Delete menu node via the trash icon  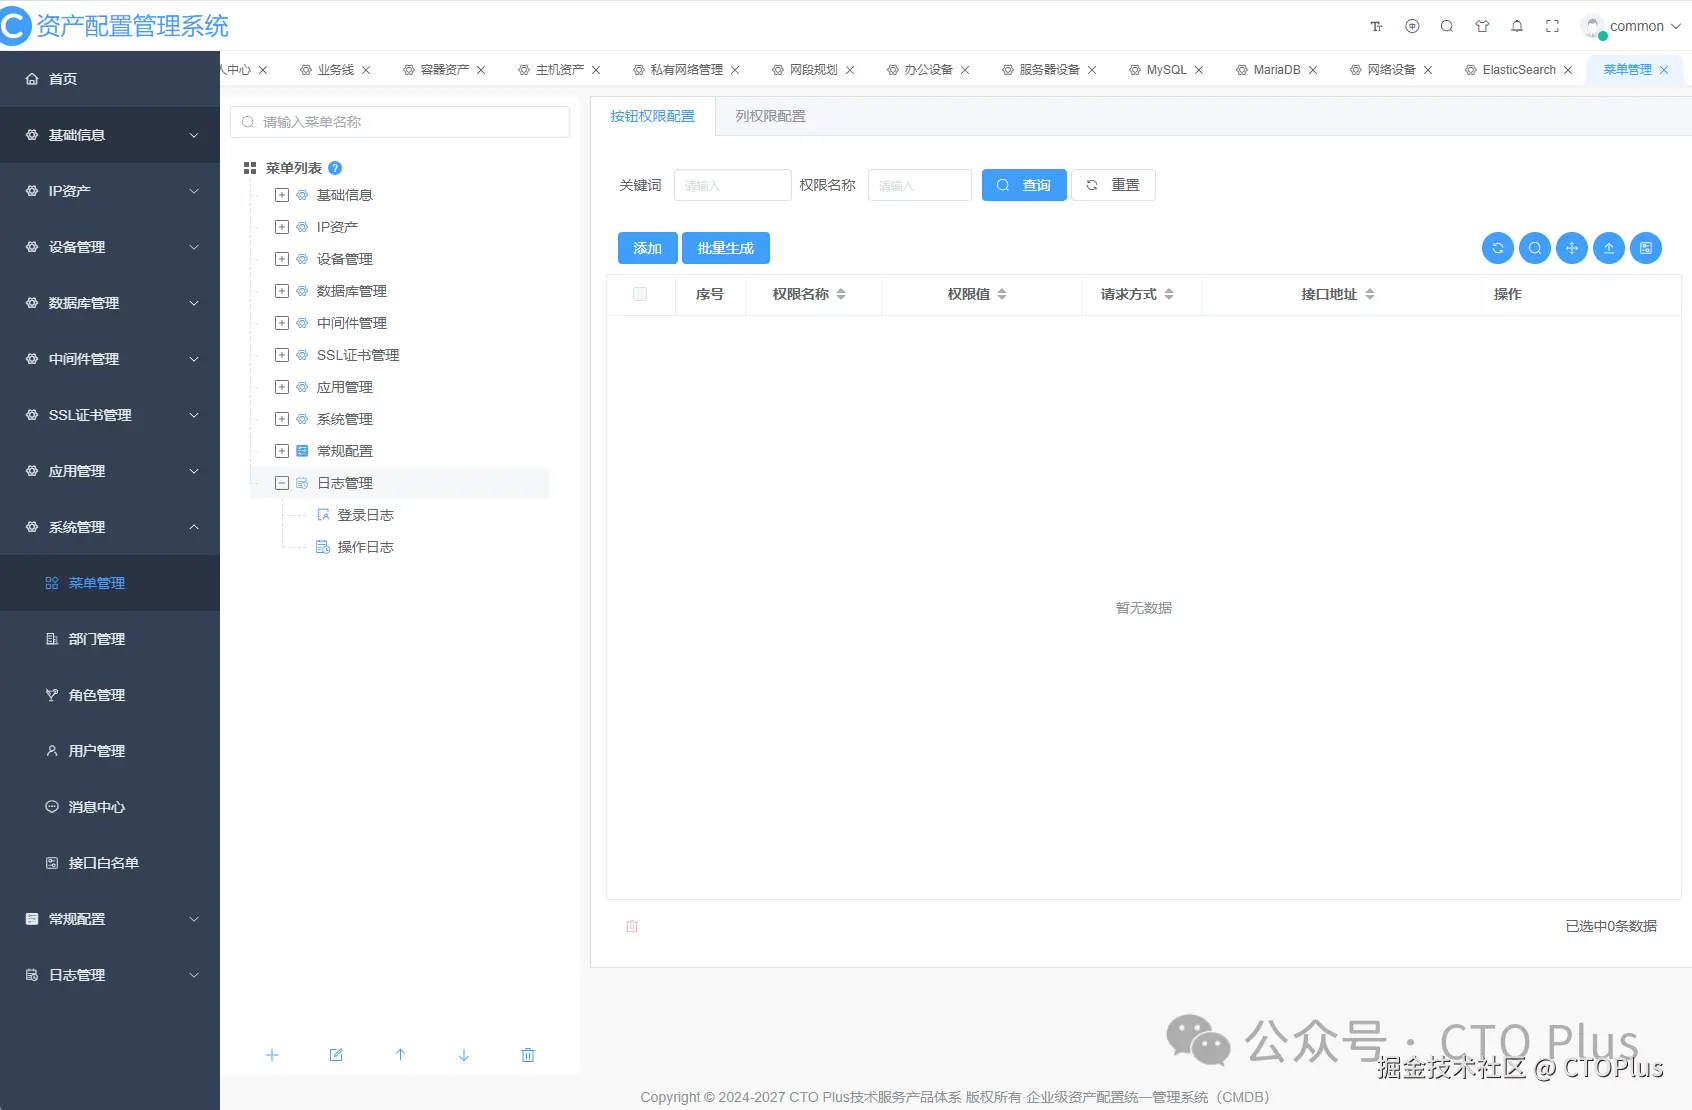528,1055
